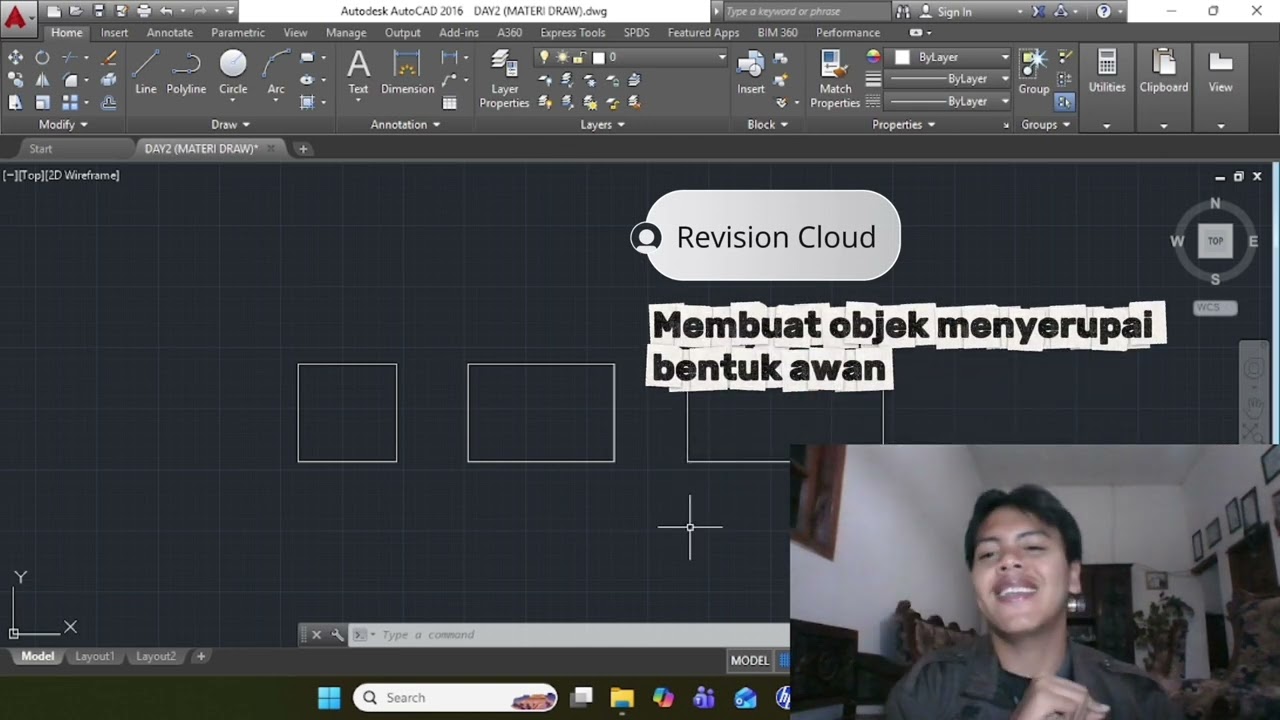Viewport: 1280px width, 720px height.
Task: Click the Save icon in quick access toolbar
Action: click(98, 11)
